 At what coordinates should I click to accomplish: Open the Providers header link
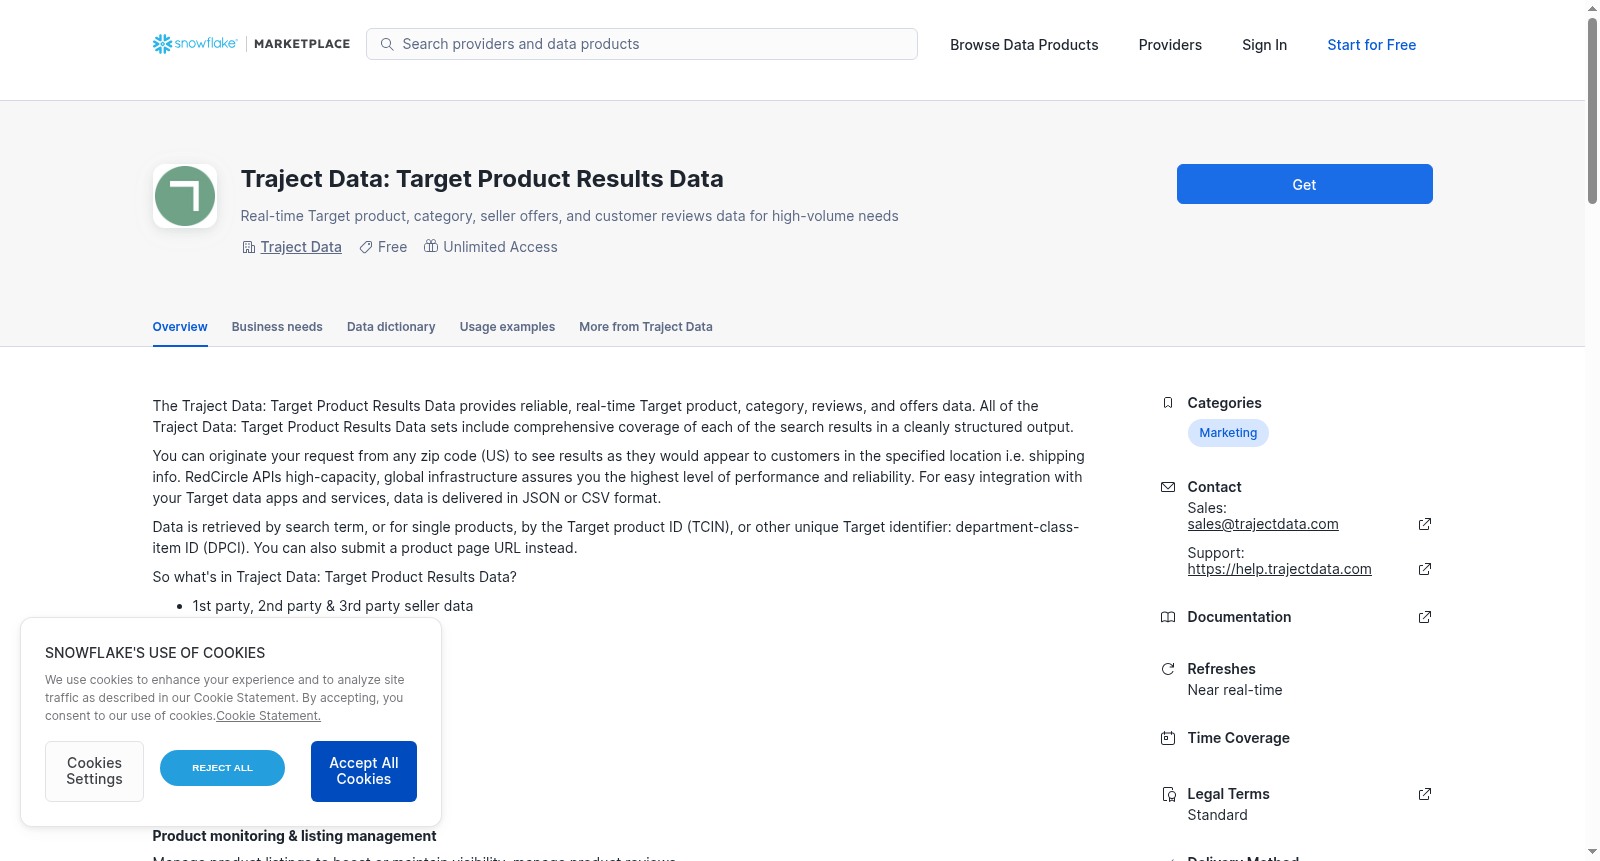(x=1170, y=45)
